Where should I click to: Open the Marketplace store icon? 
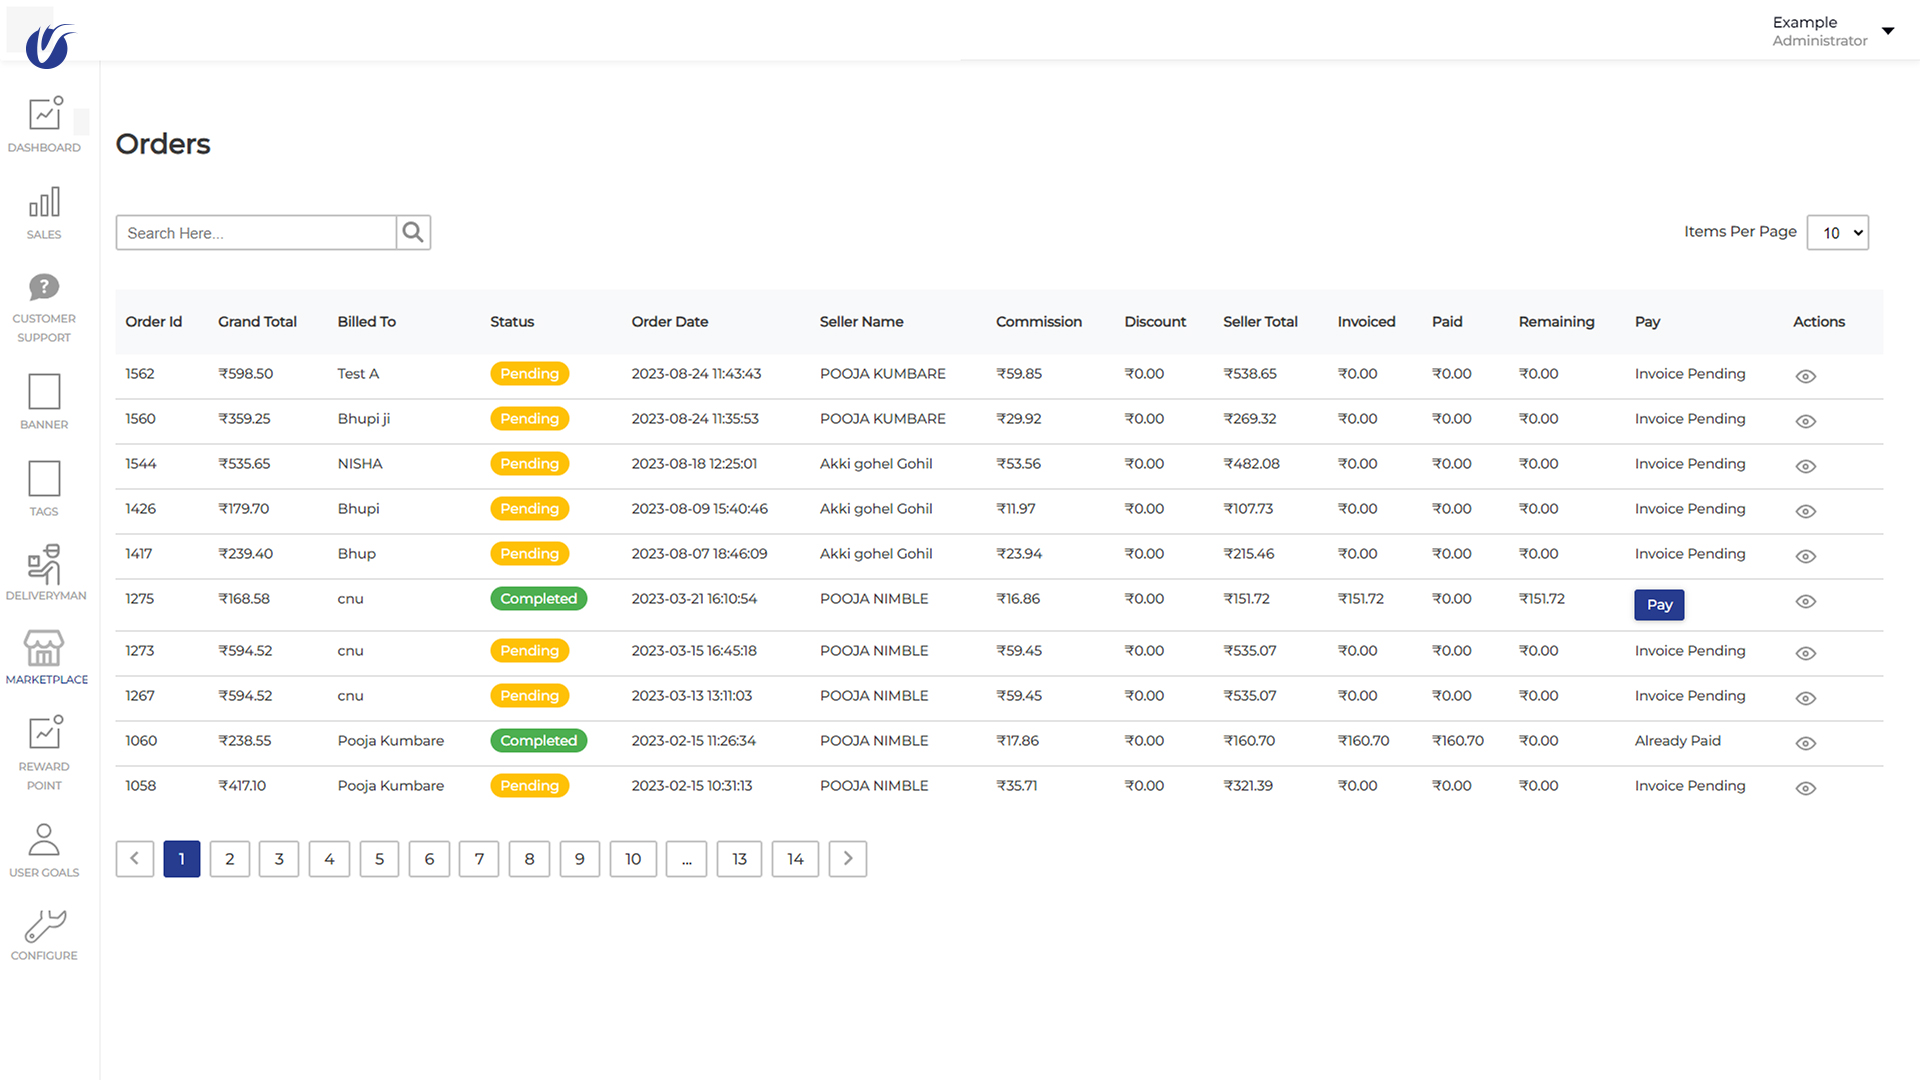(45, 649)
